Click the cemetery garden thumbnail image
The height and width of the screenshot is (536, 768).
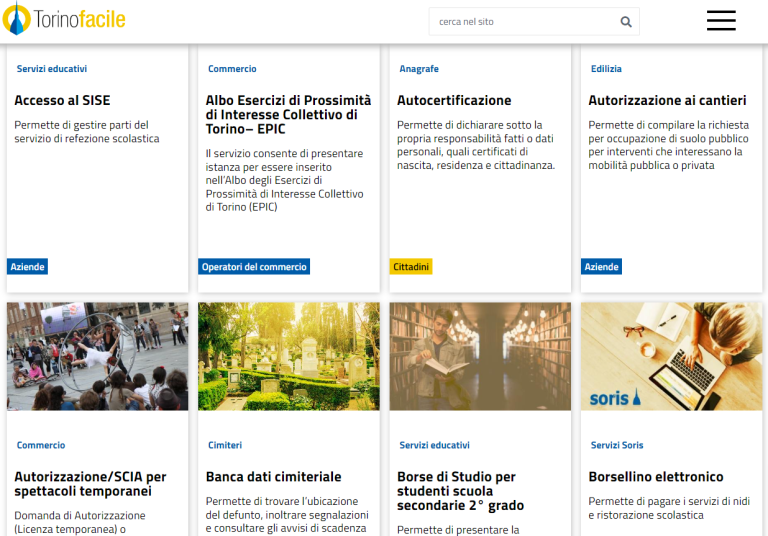(289, 356)
